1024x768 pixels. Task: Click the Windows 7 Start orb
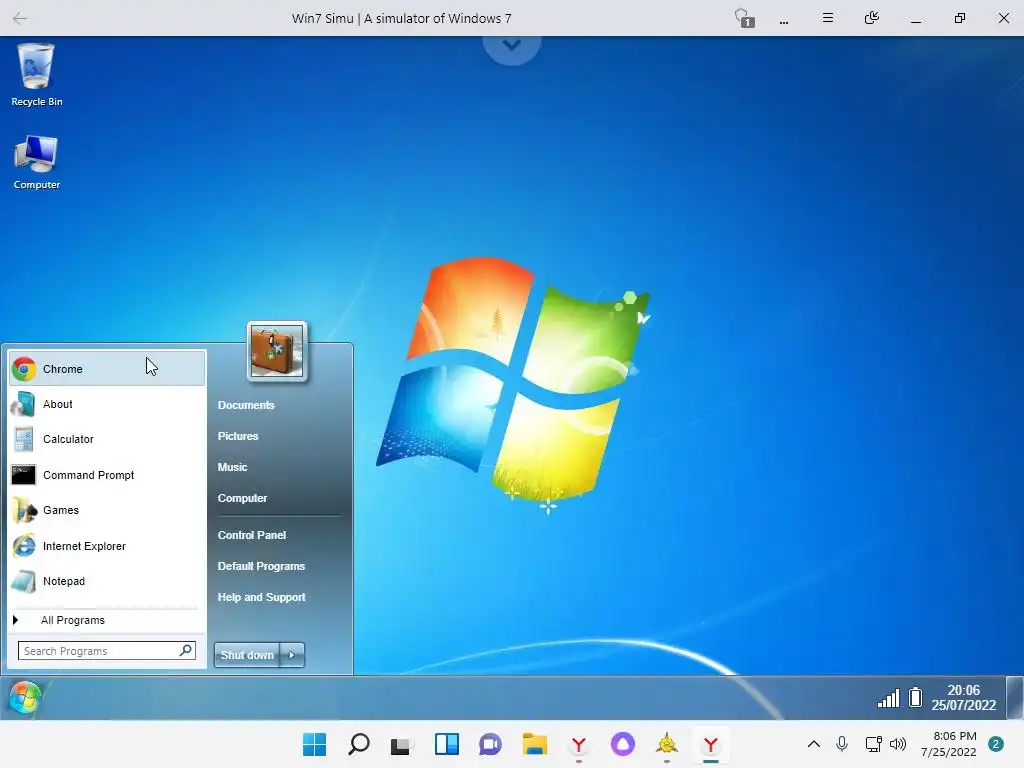coord(25,697)
